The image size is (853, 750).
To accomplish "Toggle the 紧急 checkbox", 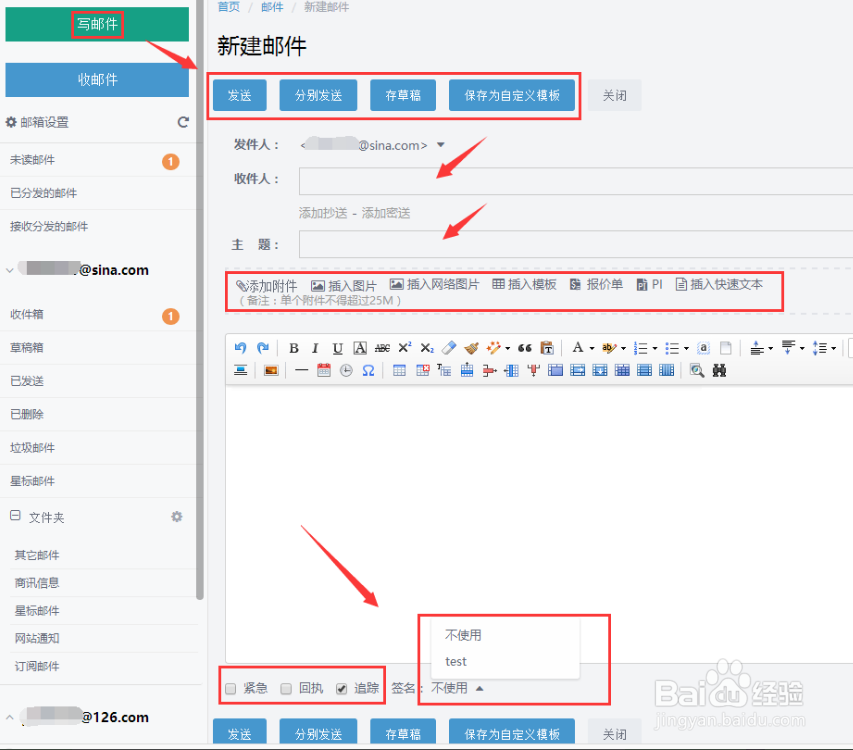I will [231, 689].
